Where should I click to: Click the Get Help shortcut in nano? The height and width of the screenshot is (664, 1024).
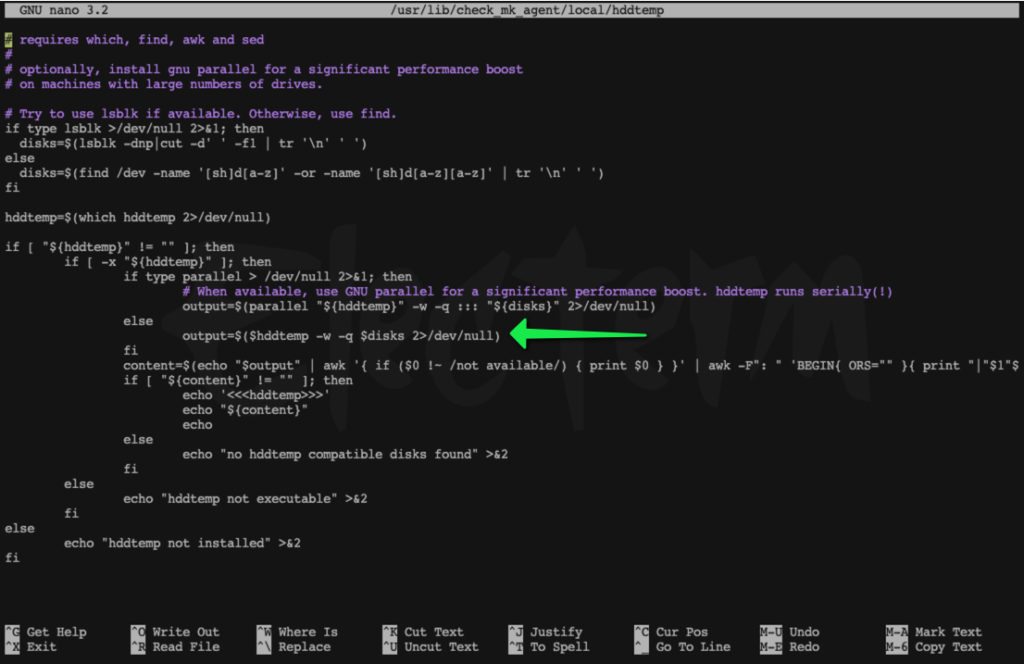46,632
